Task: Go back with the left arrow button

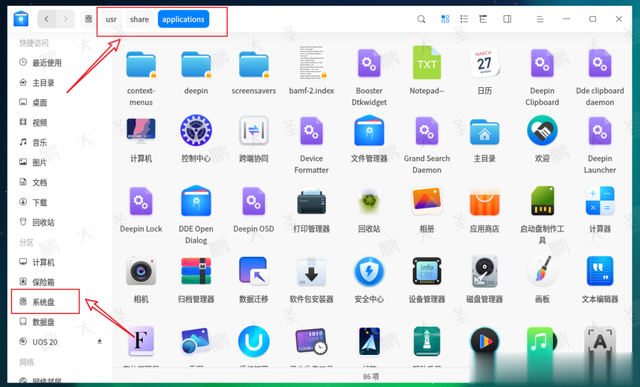Action: coord(47,19)
